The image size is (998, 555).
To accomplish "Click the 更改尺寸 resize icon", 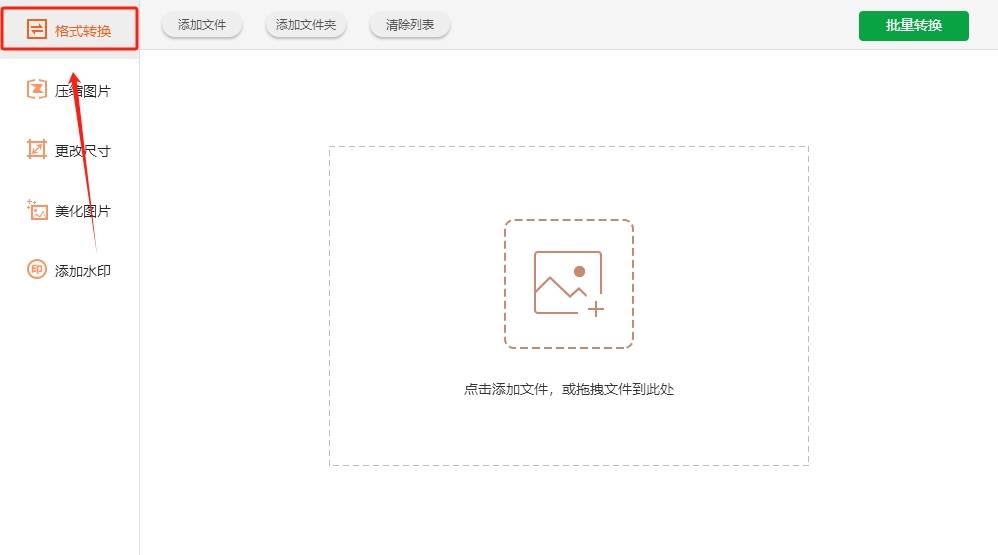I will [37, 150].
